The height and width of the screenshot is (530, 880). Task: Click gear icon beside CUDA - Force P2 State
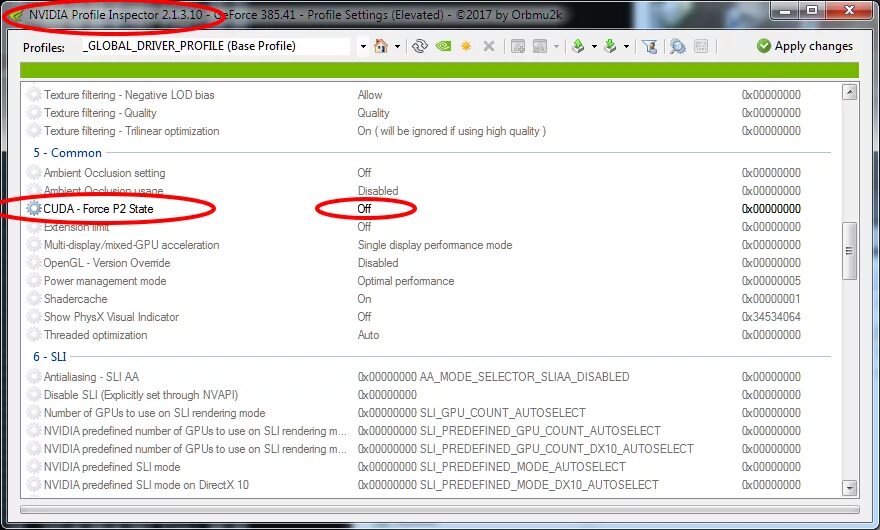coord(34,209)
